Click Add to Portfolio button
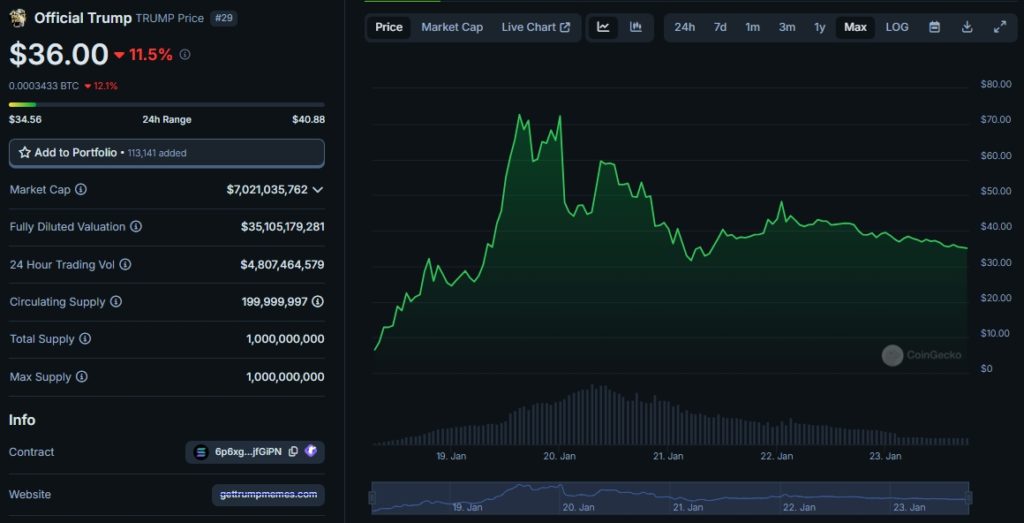Screen dimensions: 1024x523 pos(167,153)
